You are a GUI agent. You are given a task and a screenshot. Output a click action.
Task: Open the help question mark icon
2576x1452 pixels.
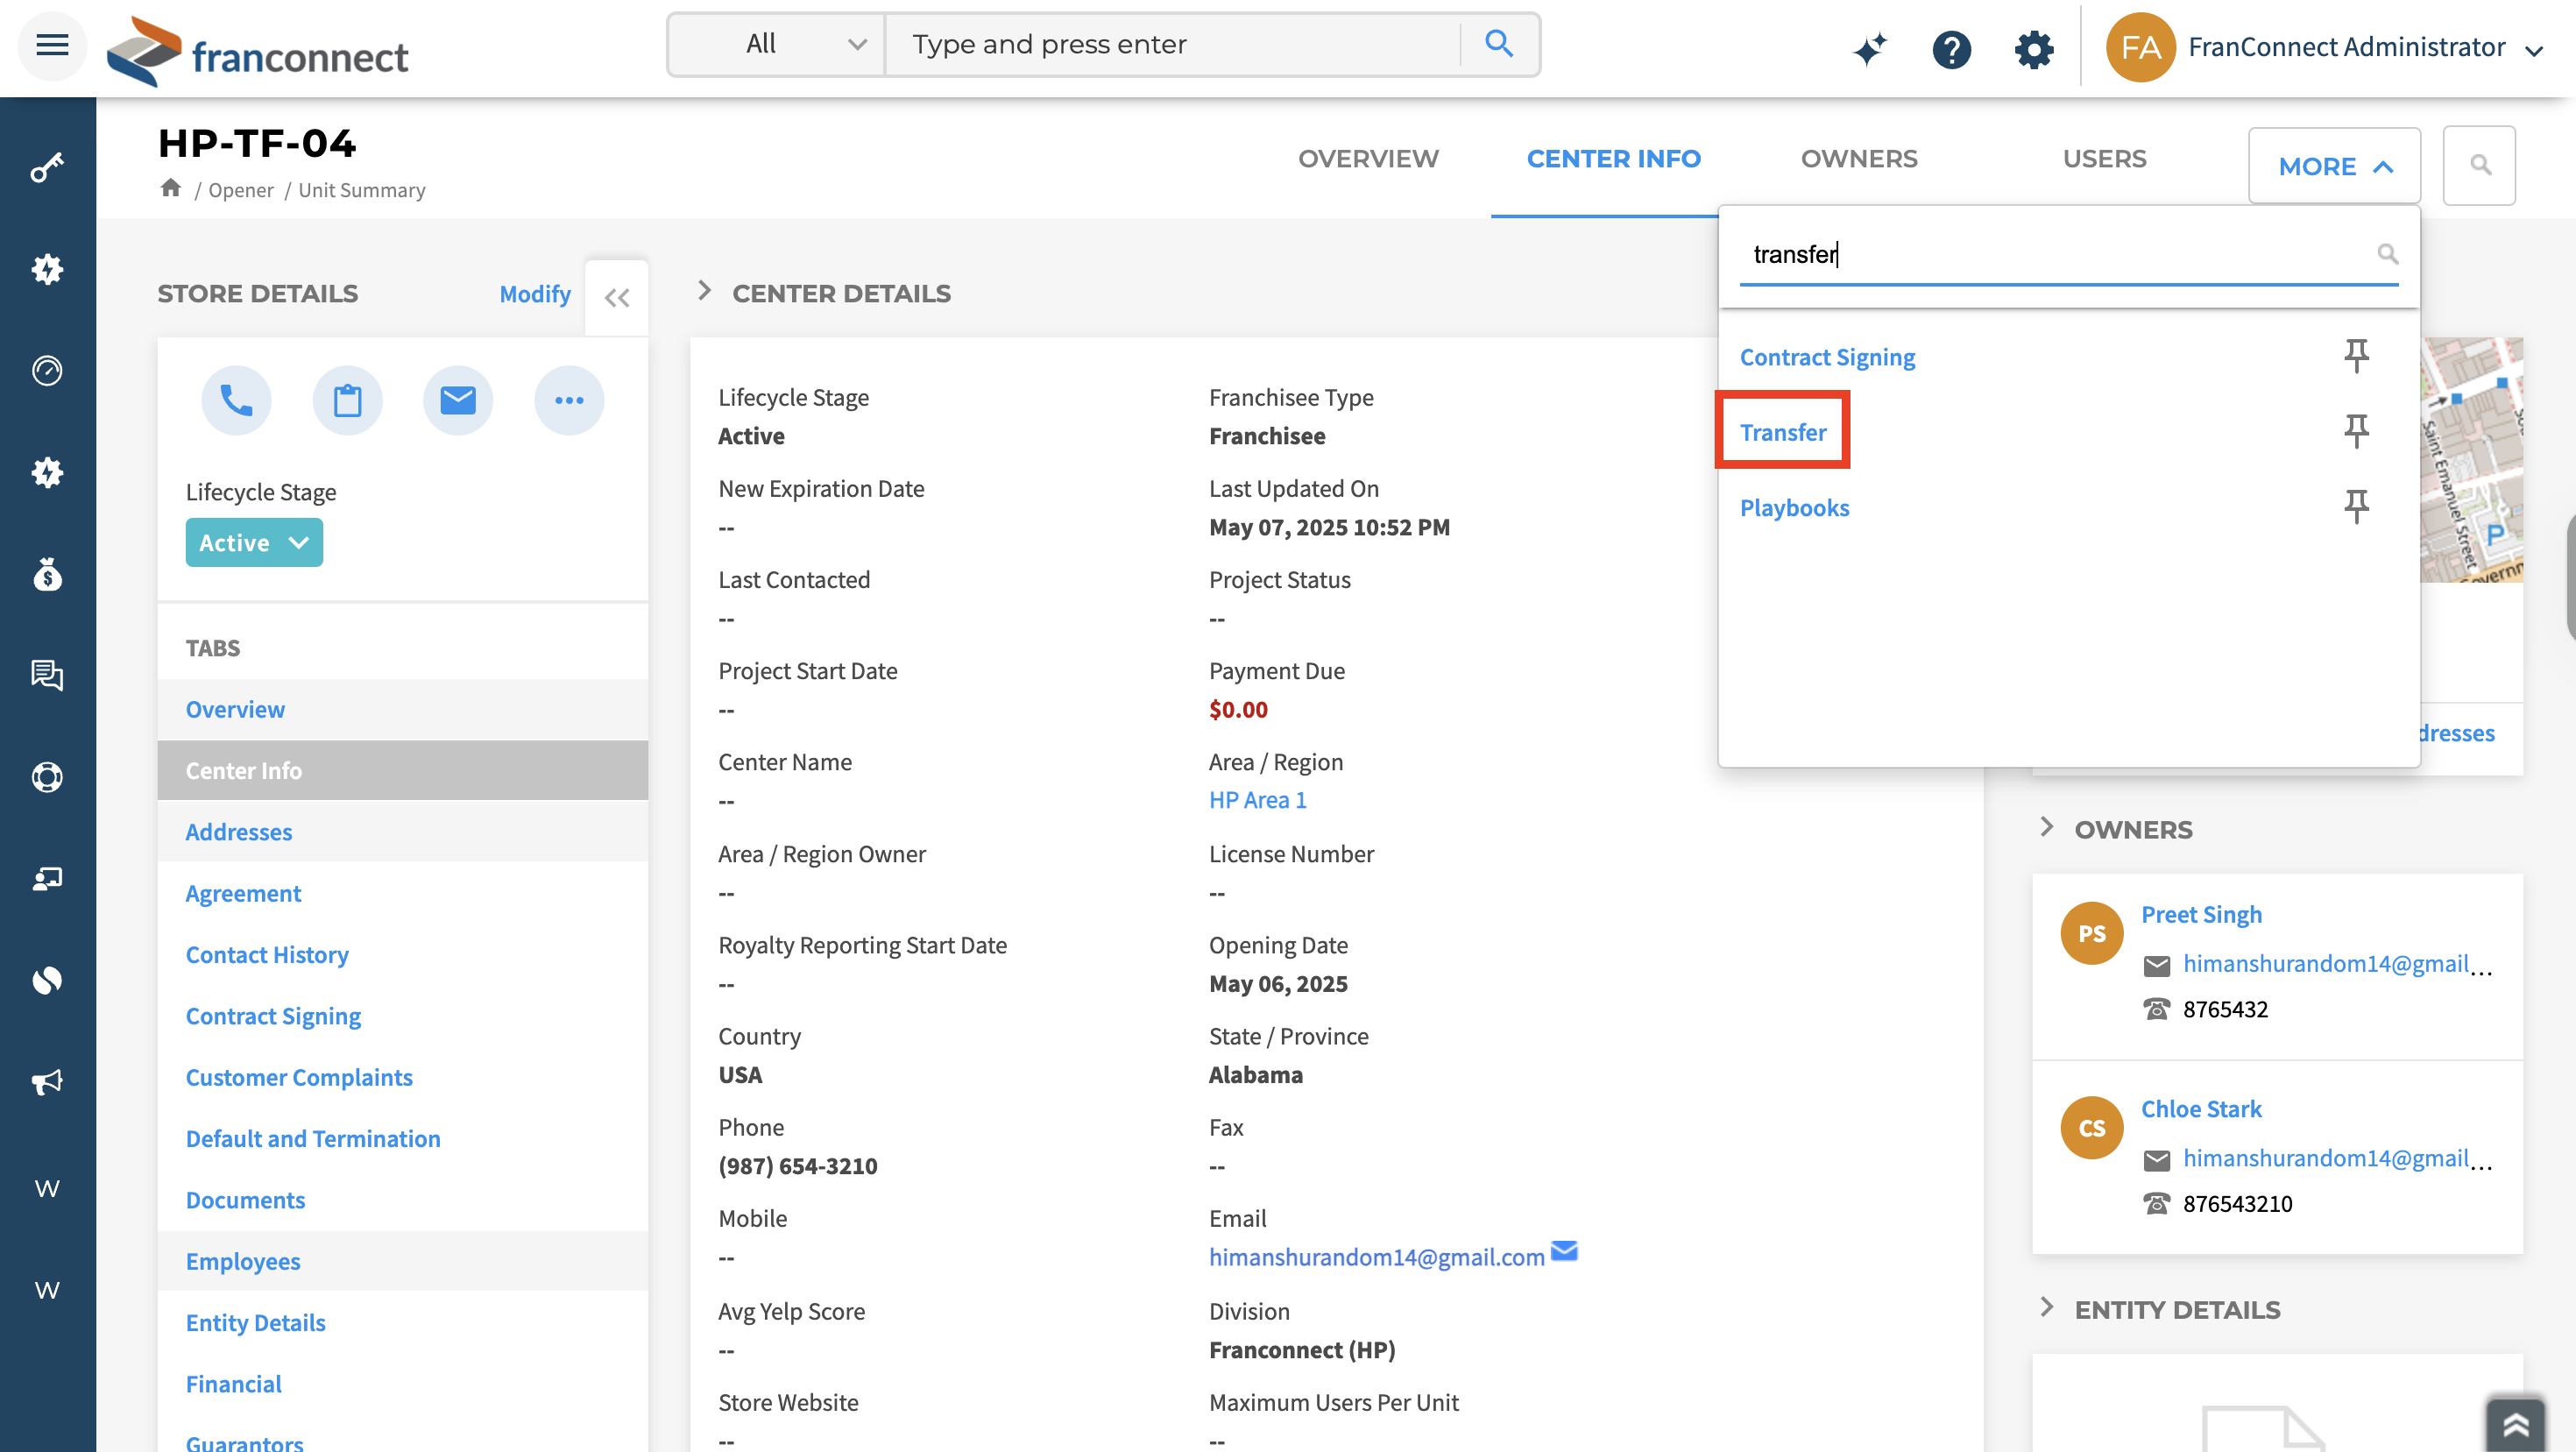click(1951, 48)
